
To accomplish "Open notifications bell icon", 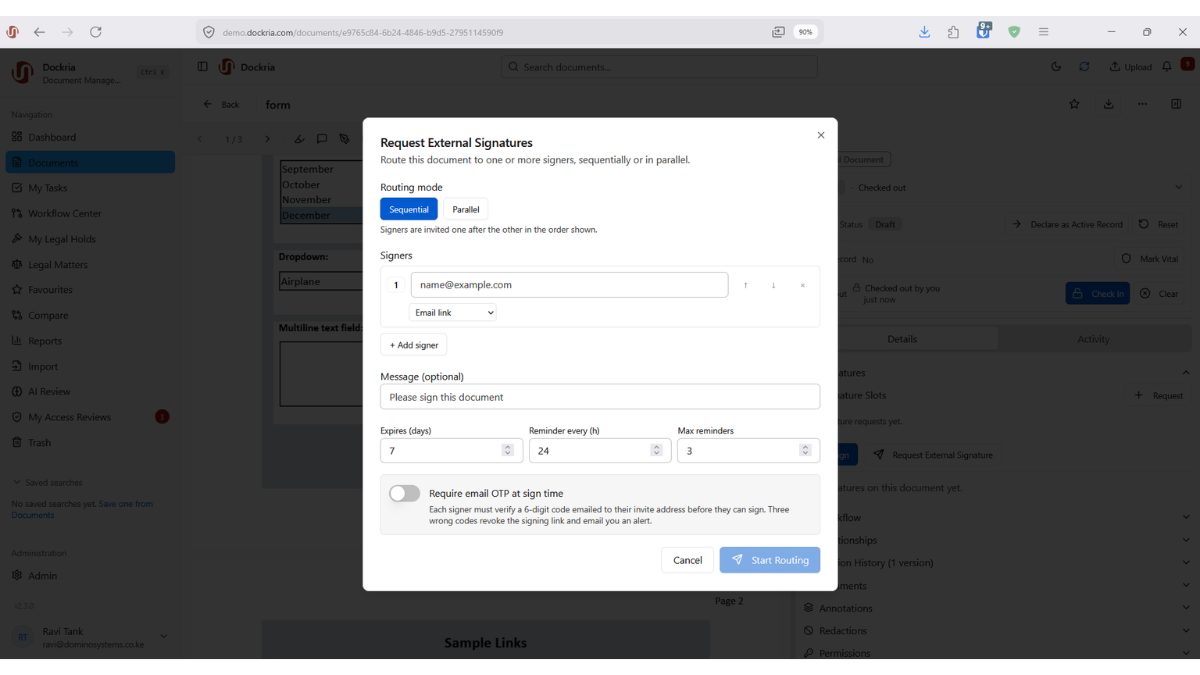I will [x=1167, y=67].
